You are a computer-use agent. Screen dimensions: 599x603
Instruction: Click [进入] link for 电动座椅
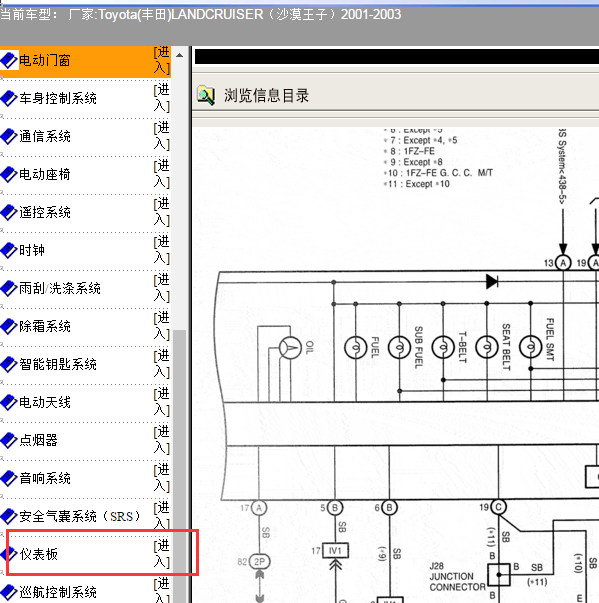[x=161, y=174]
